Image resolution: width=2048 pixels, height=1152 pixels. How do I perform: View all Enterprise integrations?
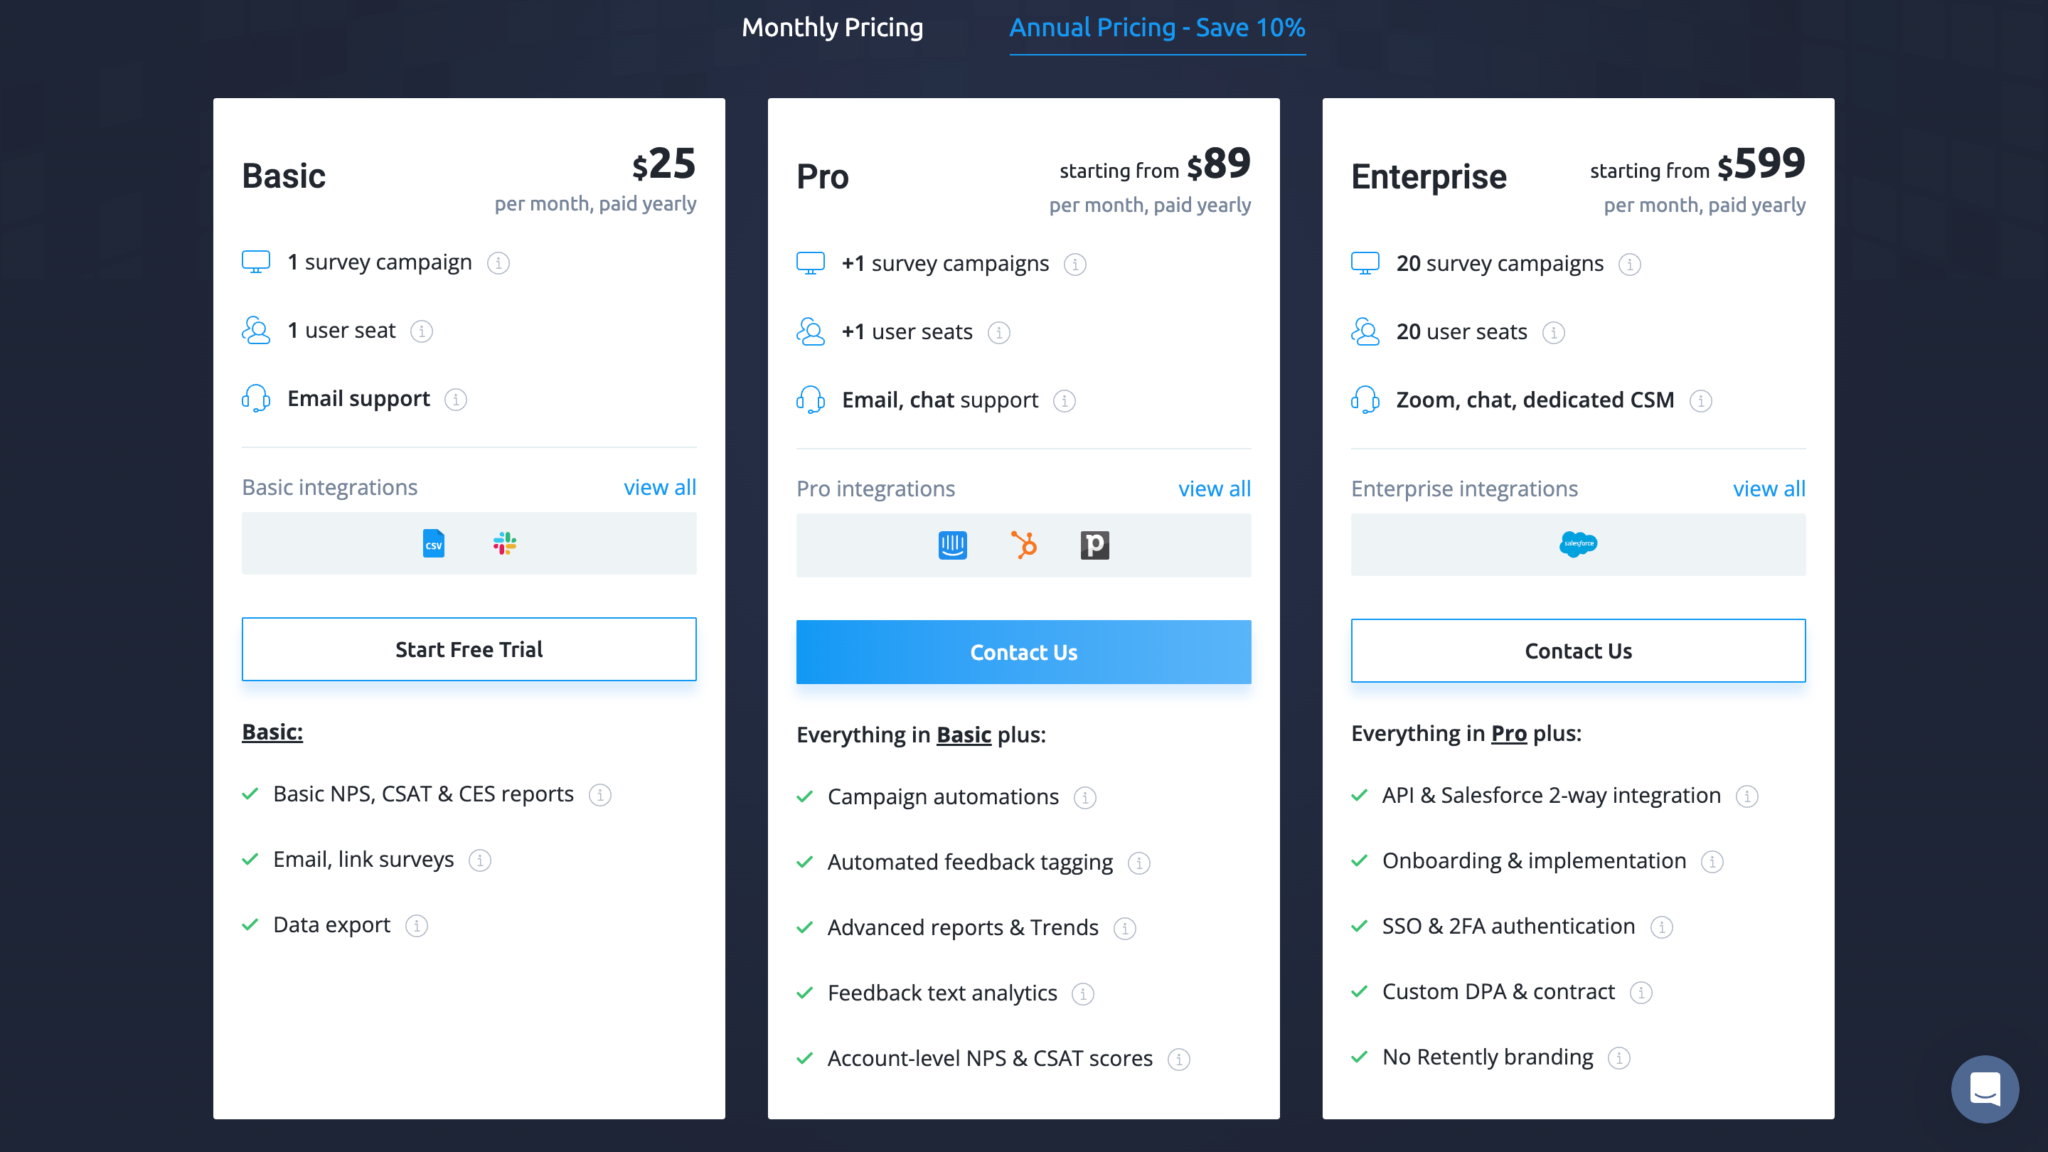click(1769, 488)
